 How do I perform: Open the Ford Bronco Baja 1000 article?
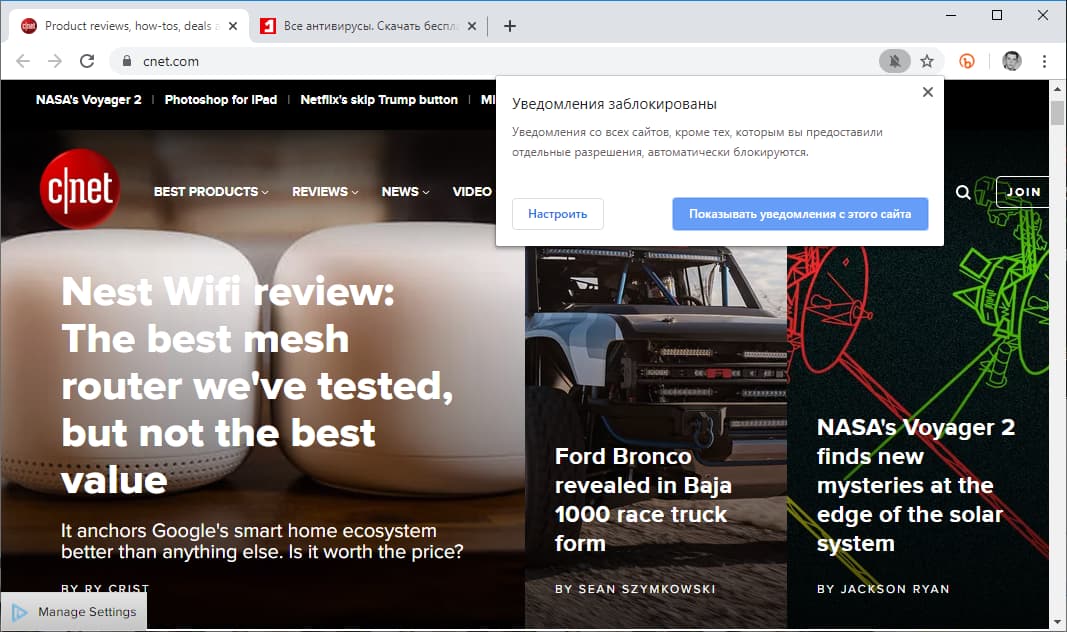click(643, 500)
